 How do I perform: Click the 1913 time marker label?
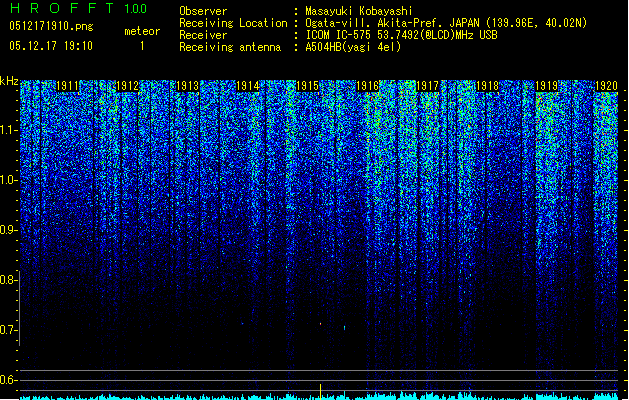pyautogui.click(x=187, y=86)
